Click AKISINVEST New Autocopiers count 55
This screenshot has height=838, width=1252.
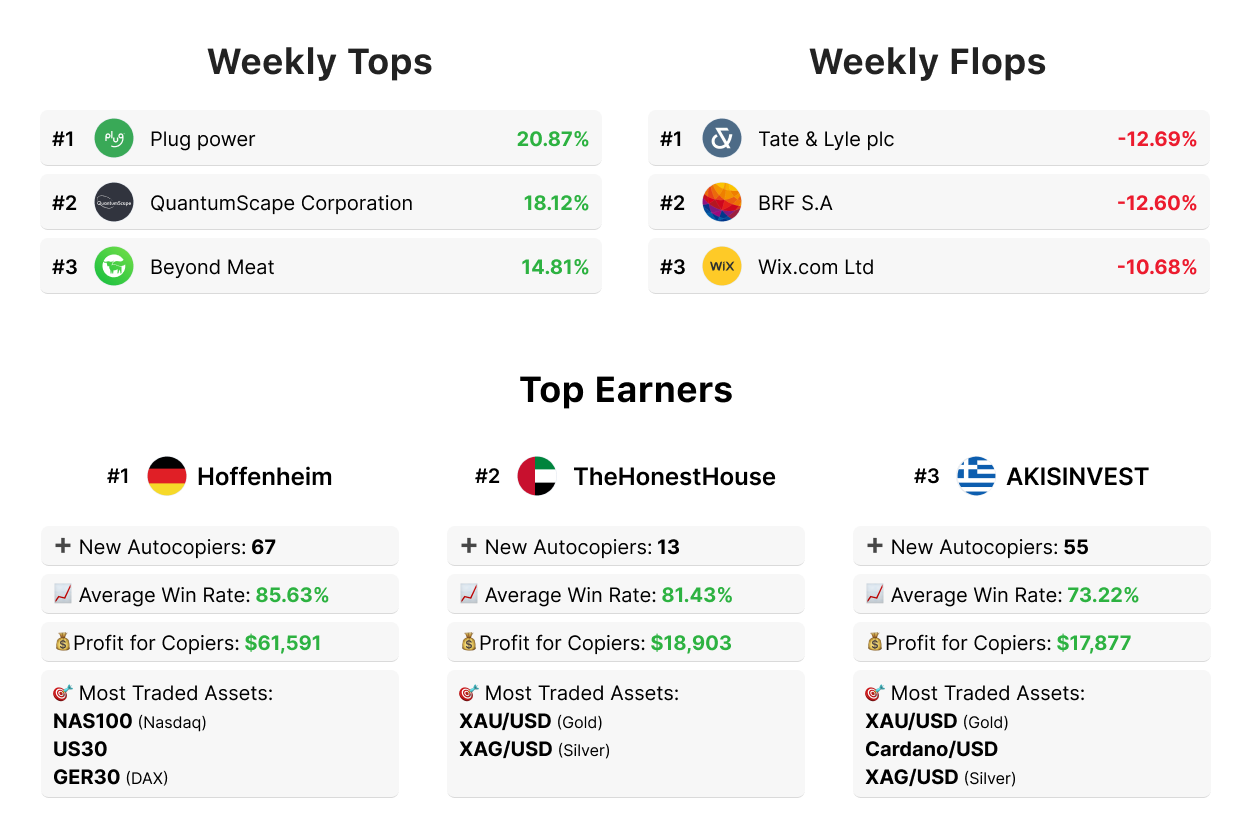click(x=1076, y=547)
